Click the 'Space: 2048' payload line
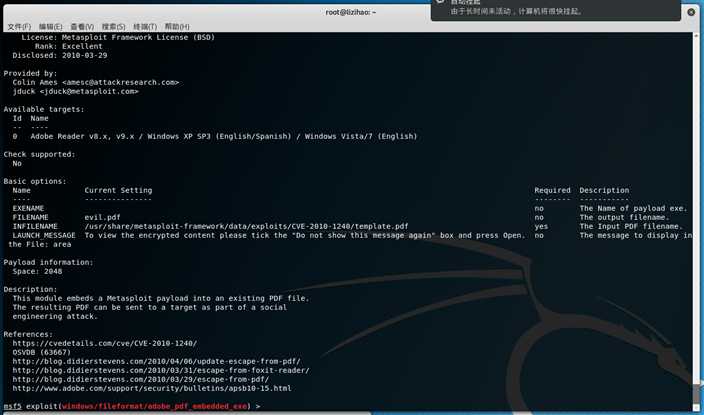The width and height of the screenshot is (704, 415). (37, 271)
